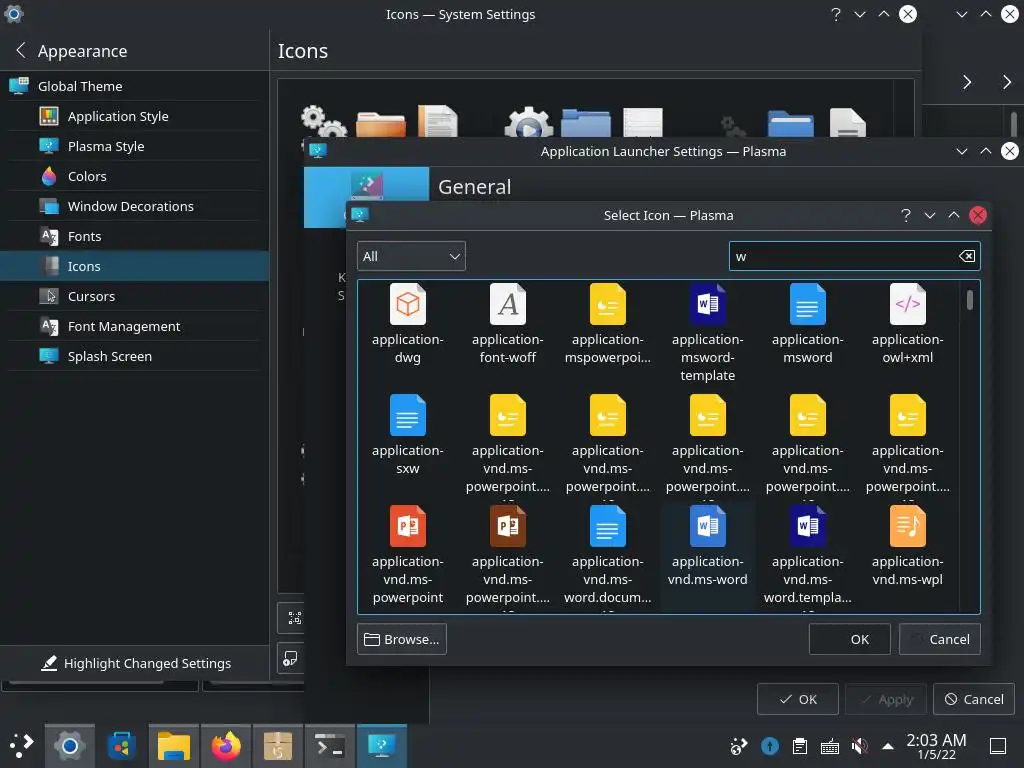This screenshot has height=768, width=1024.
Task: Open Dolphin file manager from taskbar
Action: point(174,745)
